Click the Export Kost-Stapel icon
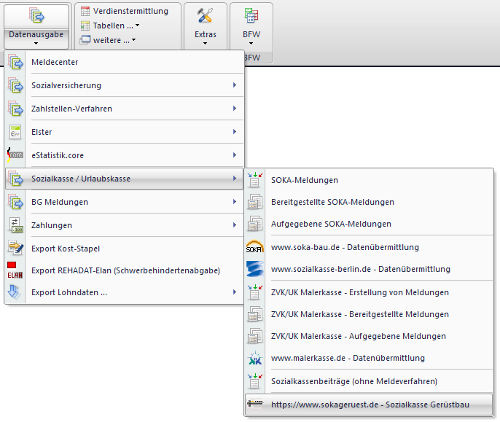 [x=16, y=248]
